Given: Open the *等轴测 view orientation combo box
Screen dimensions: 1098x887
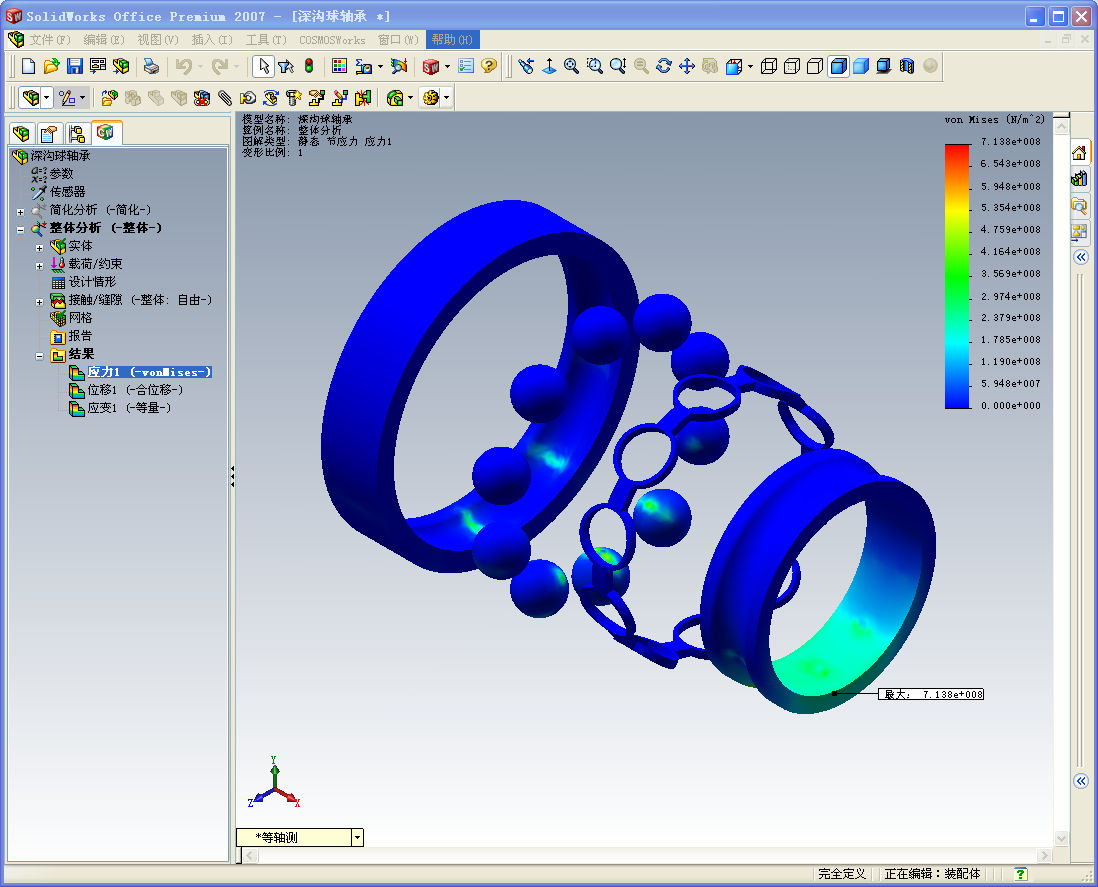Looking at the screenshot, I should coord(300,837).
